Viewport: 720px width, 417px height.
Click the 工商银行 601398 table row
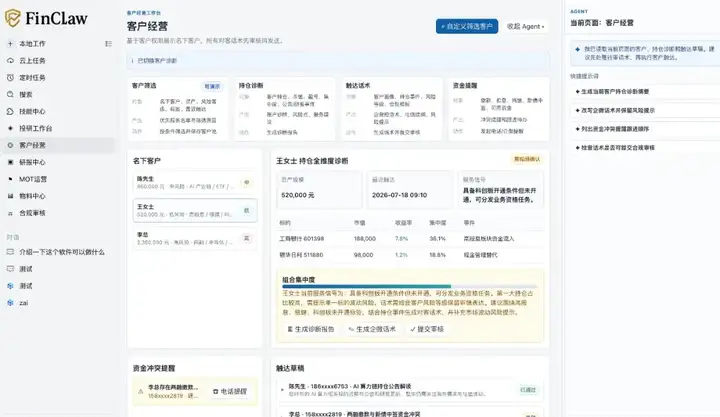(410, 239)
